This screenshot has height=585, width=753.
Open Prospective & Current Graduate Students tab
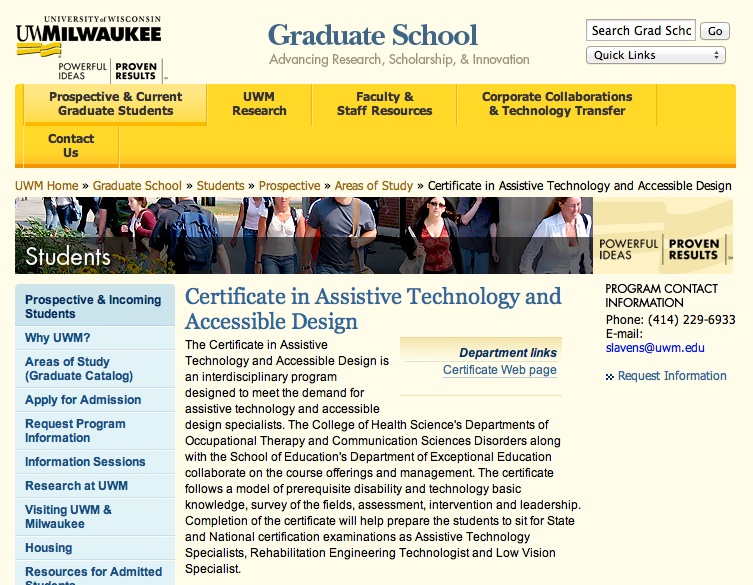pos(115,104)
